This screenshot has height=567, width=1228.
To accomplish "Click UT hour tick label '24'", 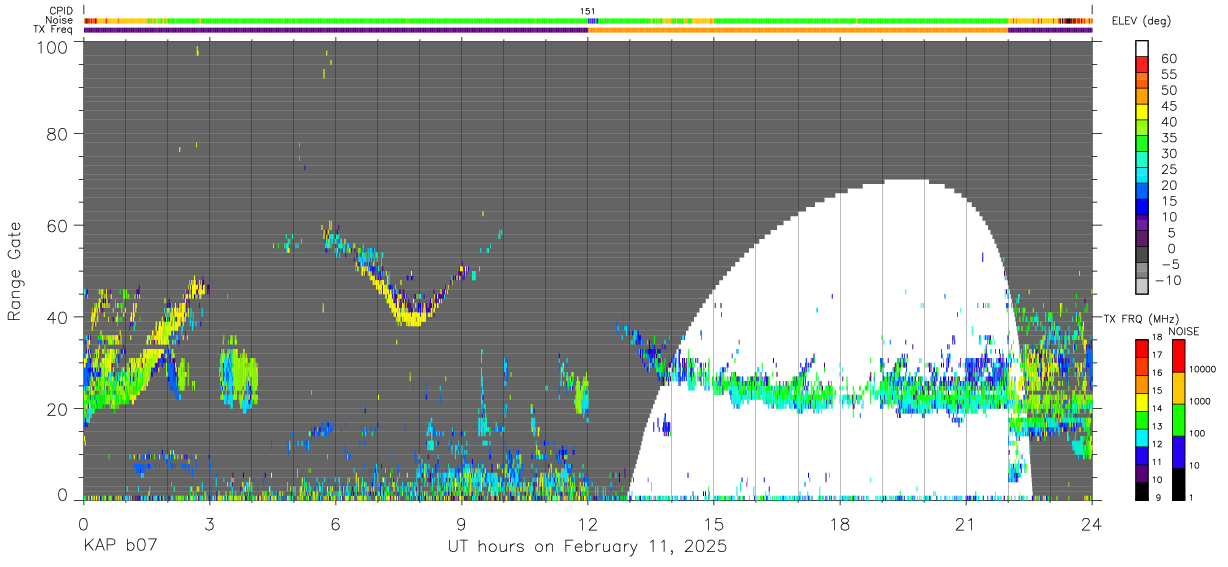I will coord(1092,523).
